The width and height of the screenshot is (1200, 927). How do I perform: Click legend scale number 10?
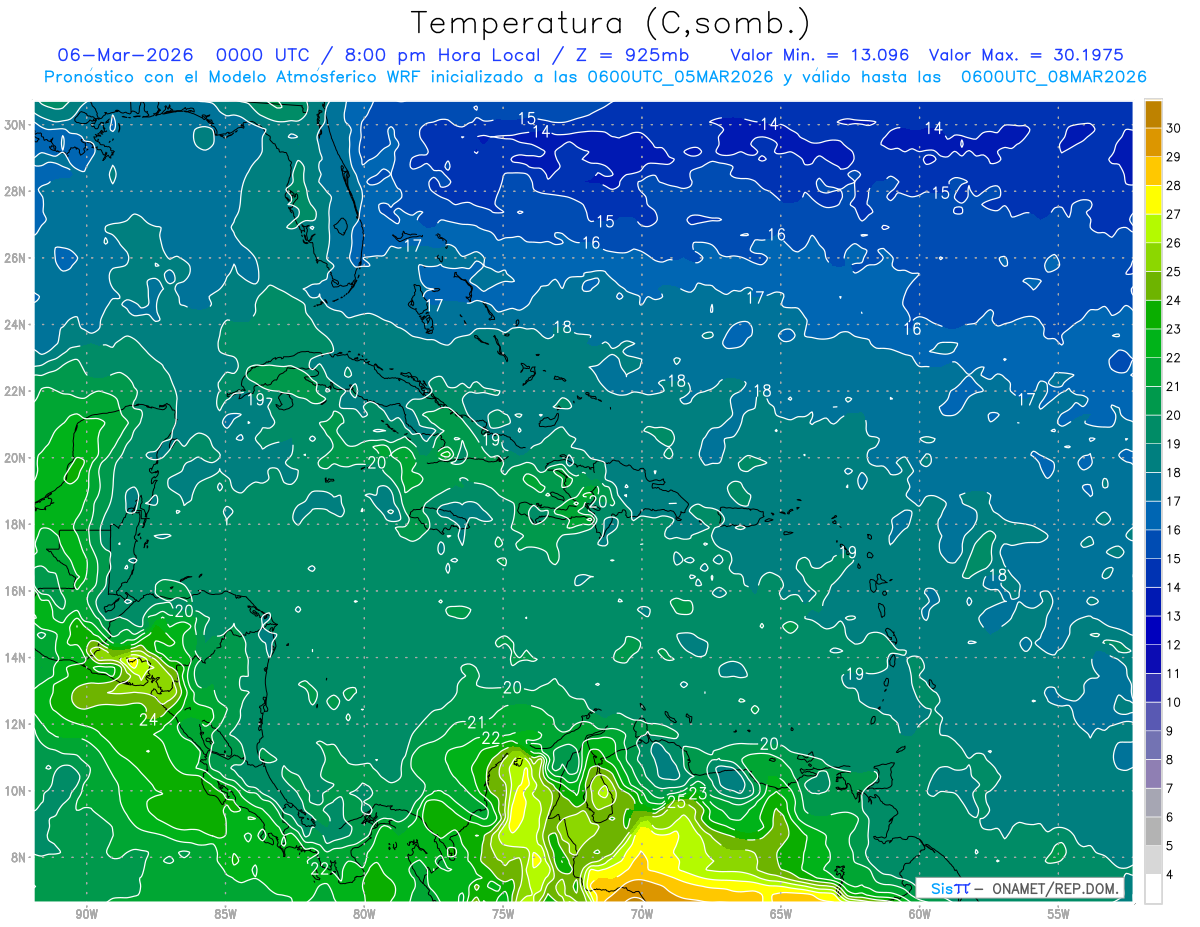pos(1174,702)
